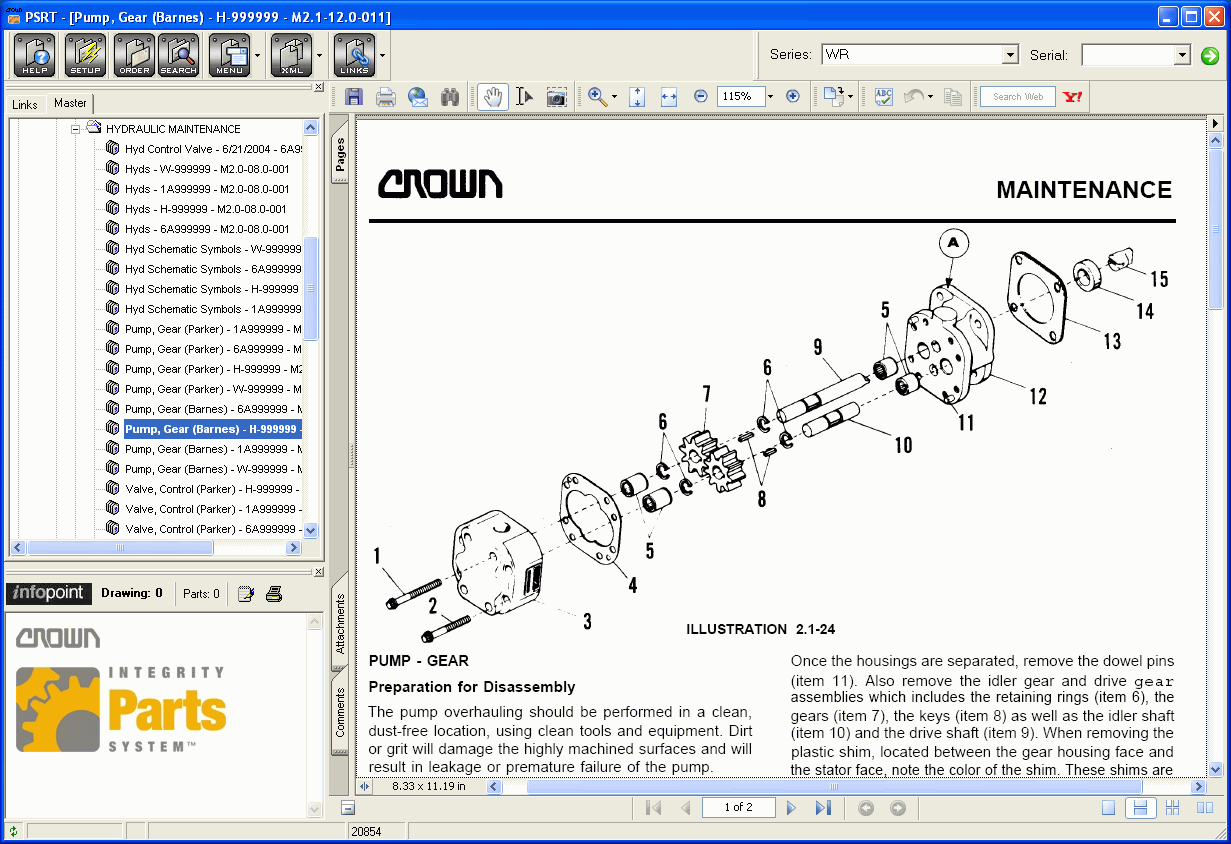Click the Next View forward button
The width and height of the screenshot is (1231, 844).
click(898, 808)
